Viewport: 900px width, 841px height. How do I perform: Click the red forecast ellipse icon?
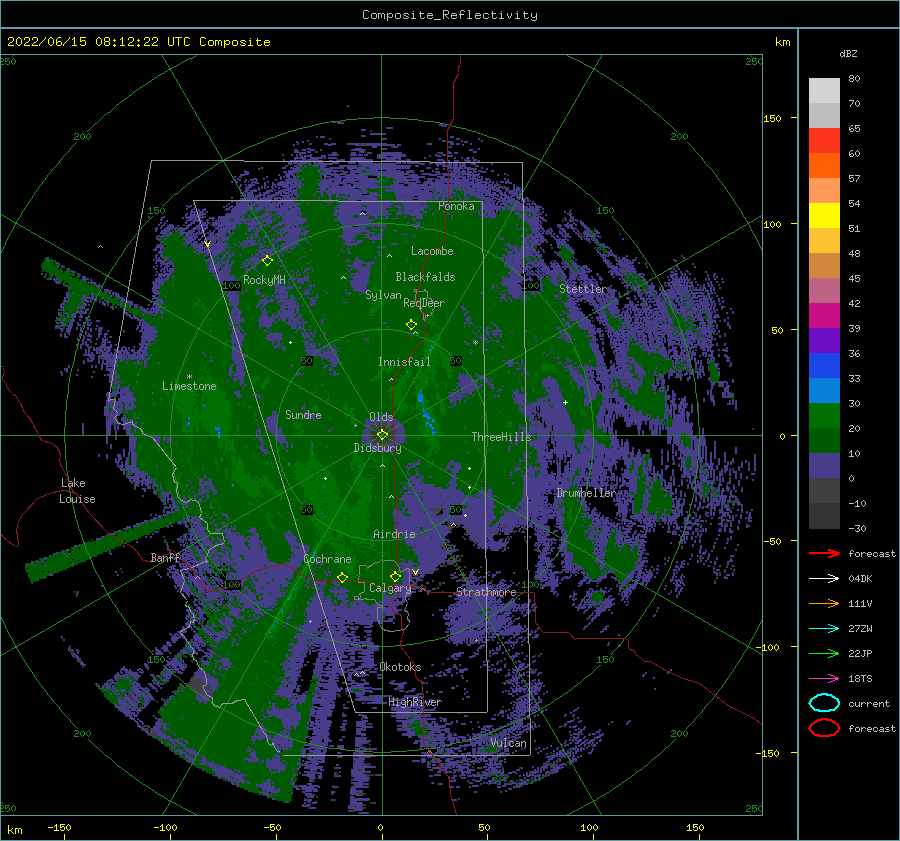click(824, 728)
